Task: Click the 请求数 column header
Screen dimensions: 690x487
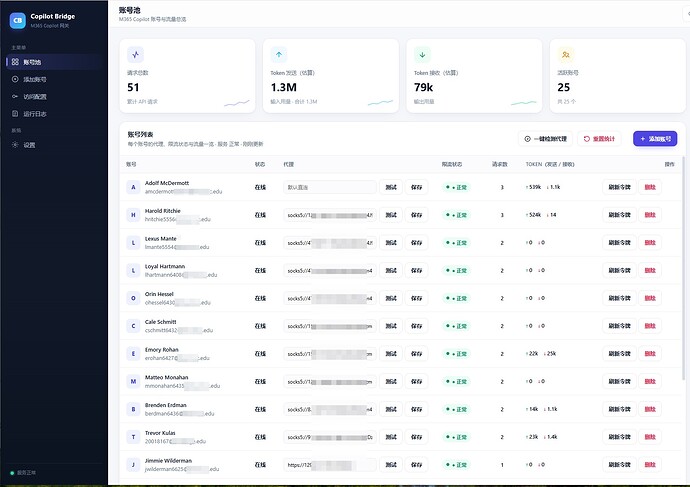Action: click(x=499, y=164)
